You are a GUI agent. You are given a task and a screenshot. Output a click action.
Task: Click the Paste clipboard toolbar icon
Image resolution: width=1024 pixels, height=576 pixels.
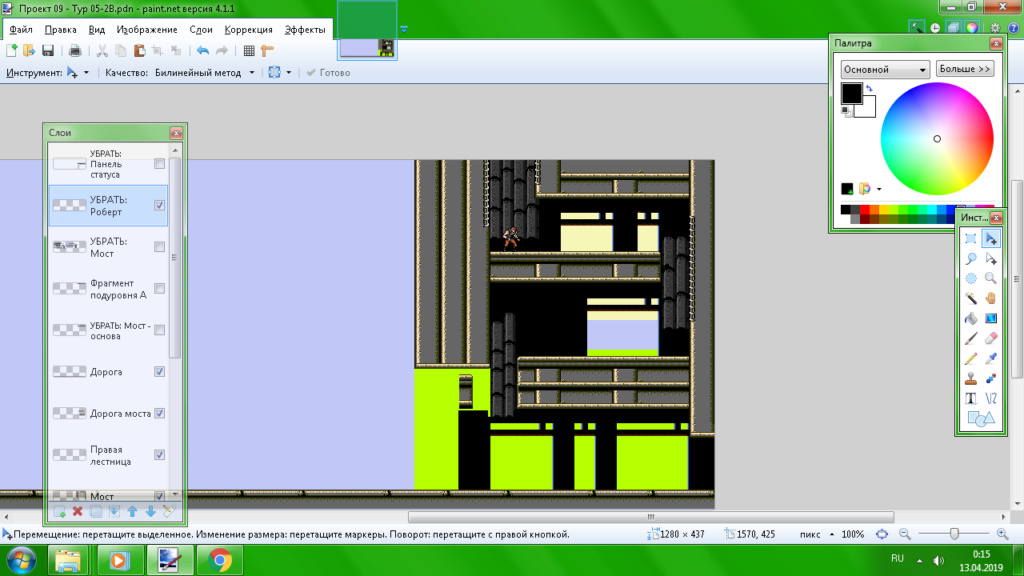[x=139, y=50]
